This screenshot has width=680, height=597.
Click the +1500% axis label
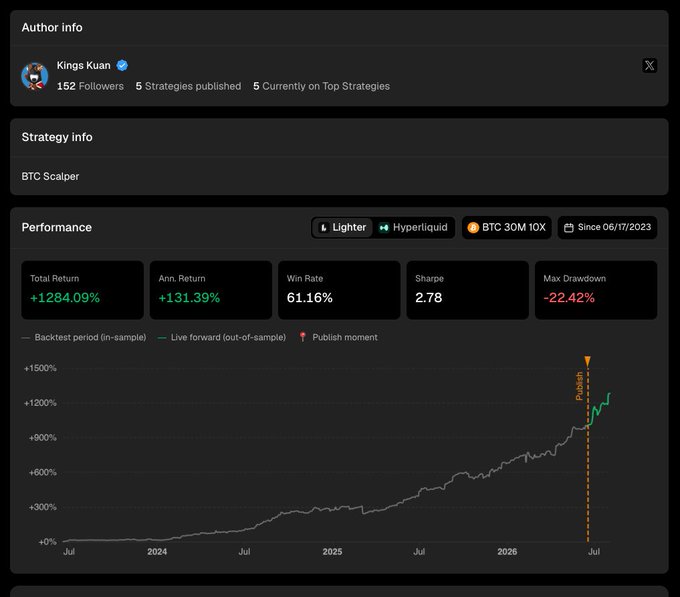40,368
